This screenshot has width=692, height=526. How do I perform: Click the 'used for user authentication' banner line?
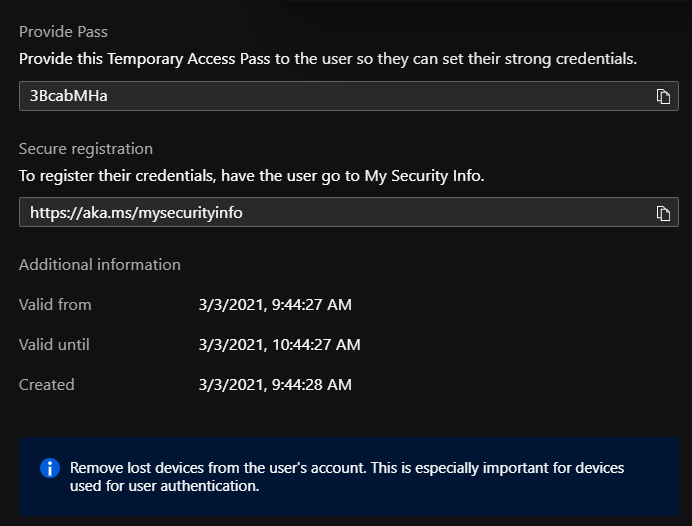click(x=165, y=486)
